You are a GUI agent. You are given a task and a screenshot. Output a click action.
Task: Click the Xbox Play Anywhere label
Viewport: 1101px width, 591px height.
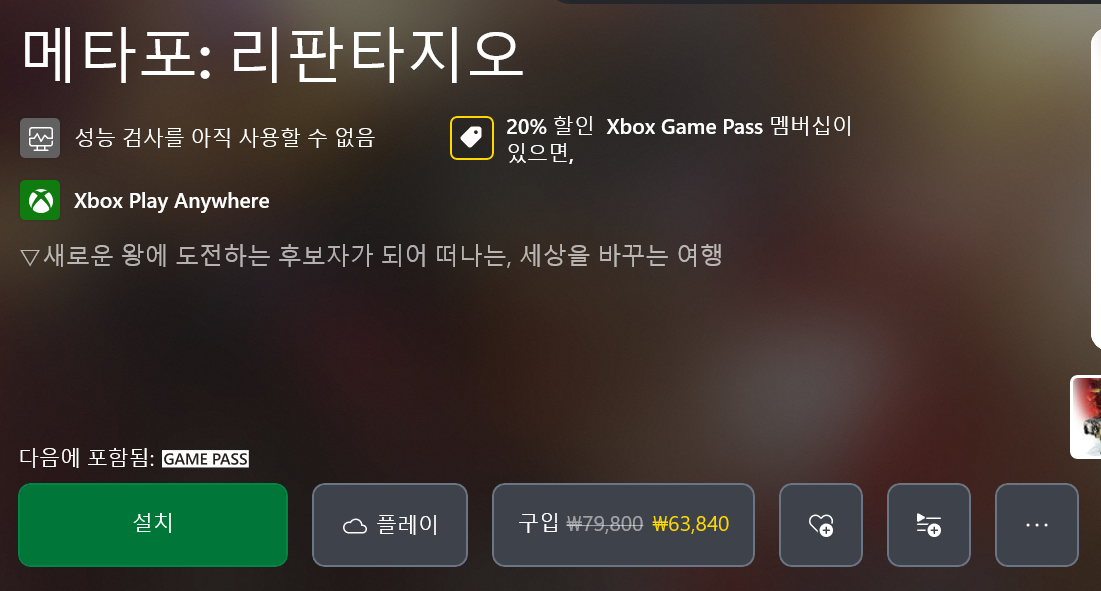pyautogui.click(x=172, y=201)
